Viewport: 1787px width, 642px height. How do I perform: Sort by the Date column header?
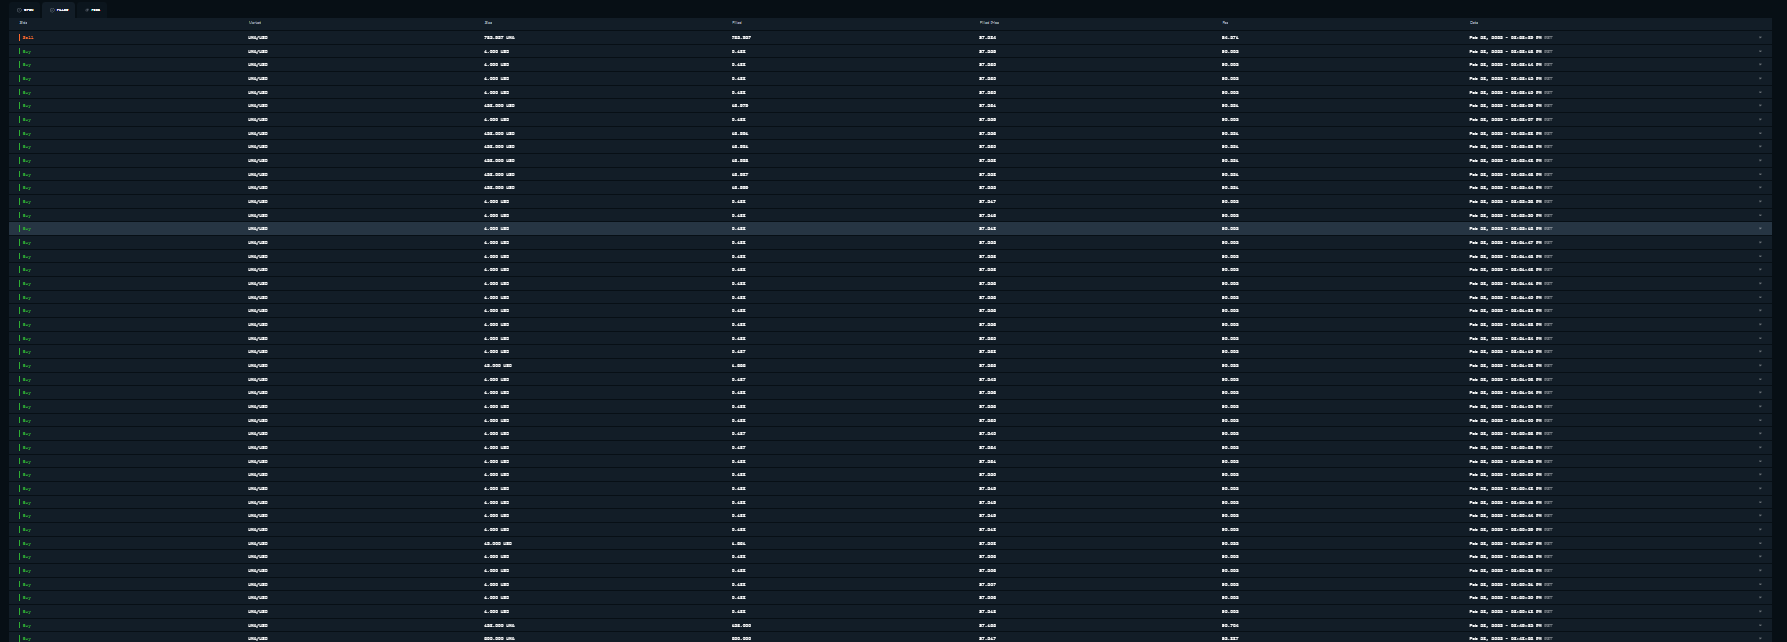(1474, 22)
